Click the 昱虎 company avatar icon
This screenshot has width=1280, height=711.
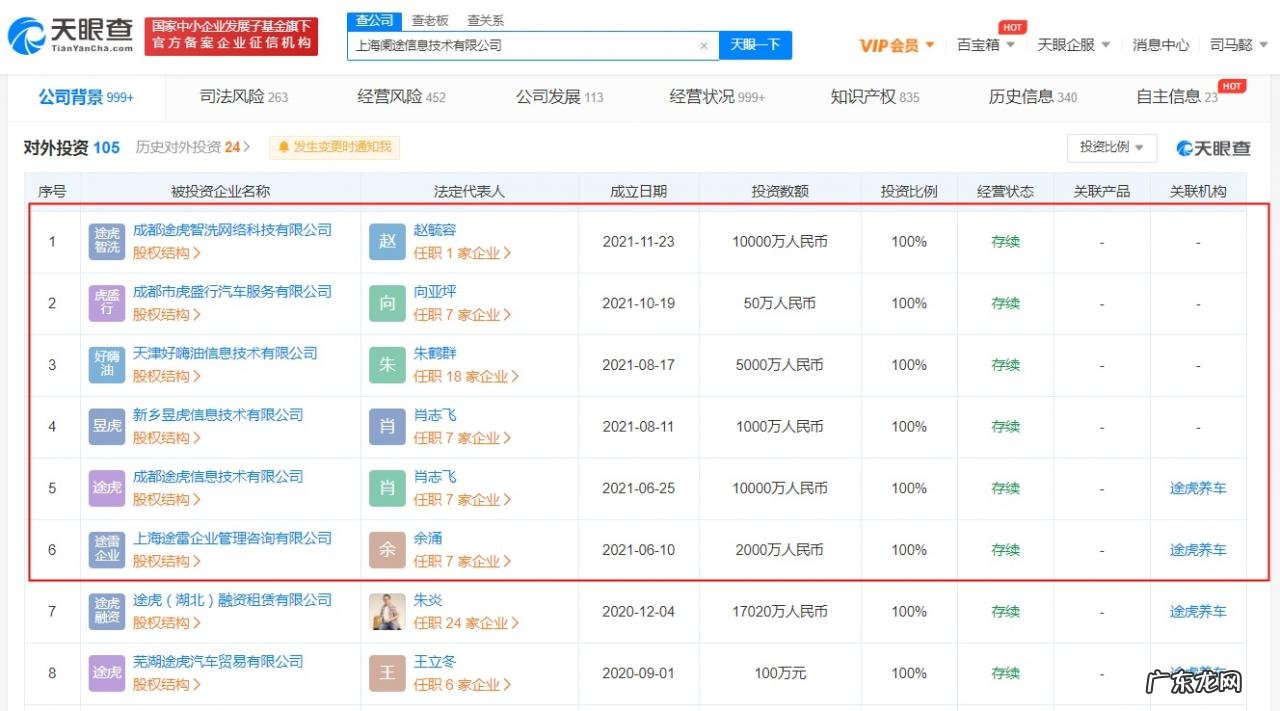pyautogui.click(x=106, y=426)
